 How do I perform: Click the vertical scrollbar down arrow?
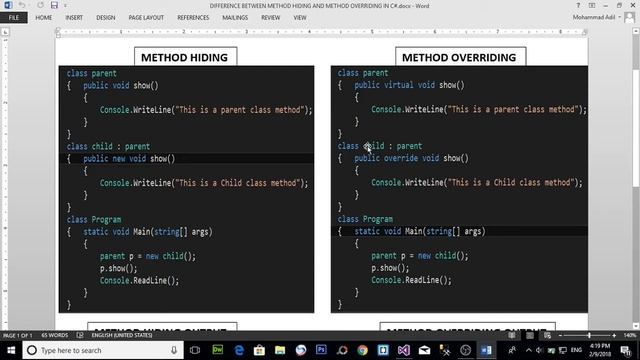[636, 326]
